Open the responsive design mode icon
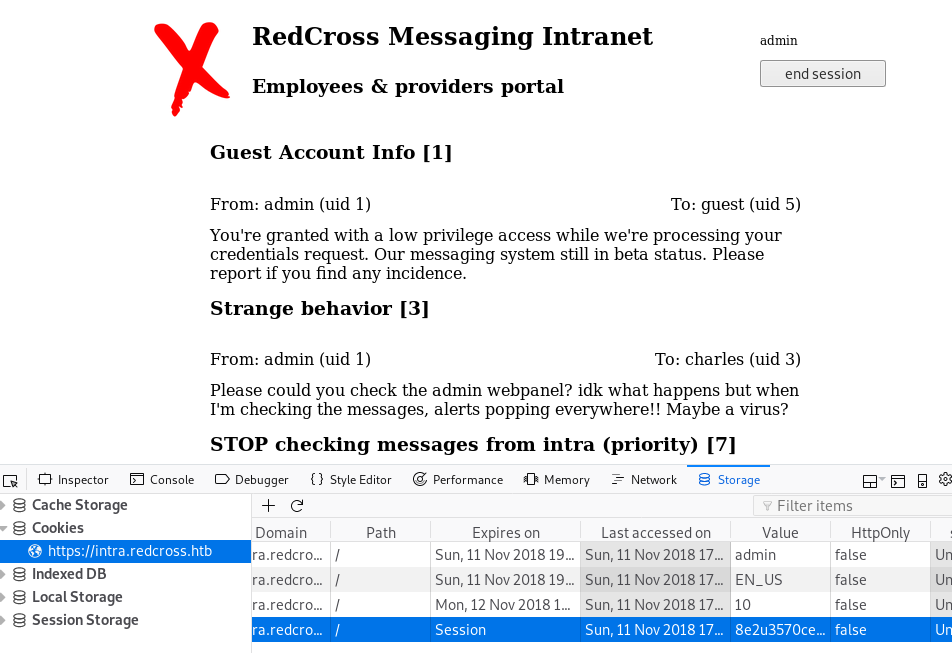This screenshot has width=952, height=653. pos(922,481)
